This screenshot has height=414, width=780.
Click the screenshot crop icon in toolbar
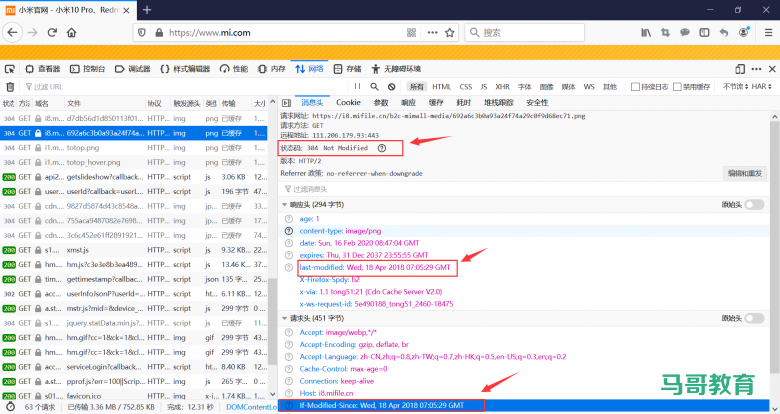[x=665, y=33]
